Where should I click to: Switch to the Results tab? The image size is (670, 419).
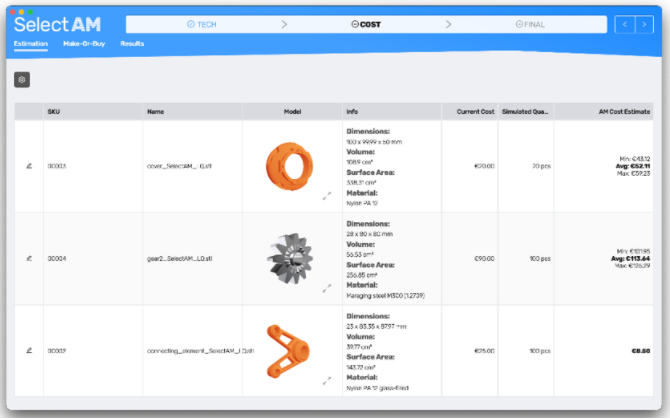pyautogui.click(x=132, y=44)
